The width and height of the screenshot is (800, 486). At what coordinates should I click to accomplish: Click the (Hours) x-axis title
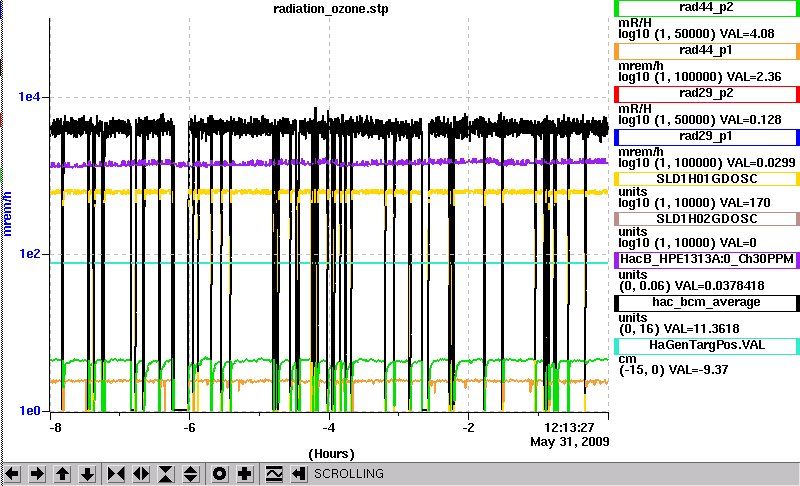click(331, 454)
